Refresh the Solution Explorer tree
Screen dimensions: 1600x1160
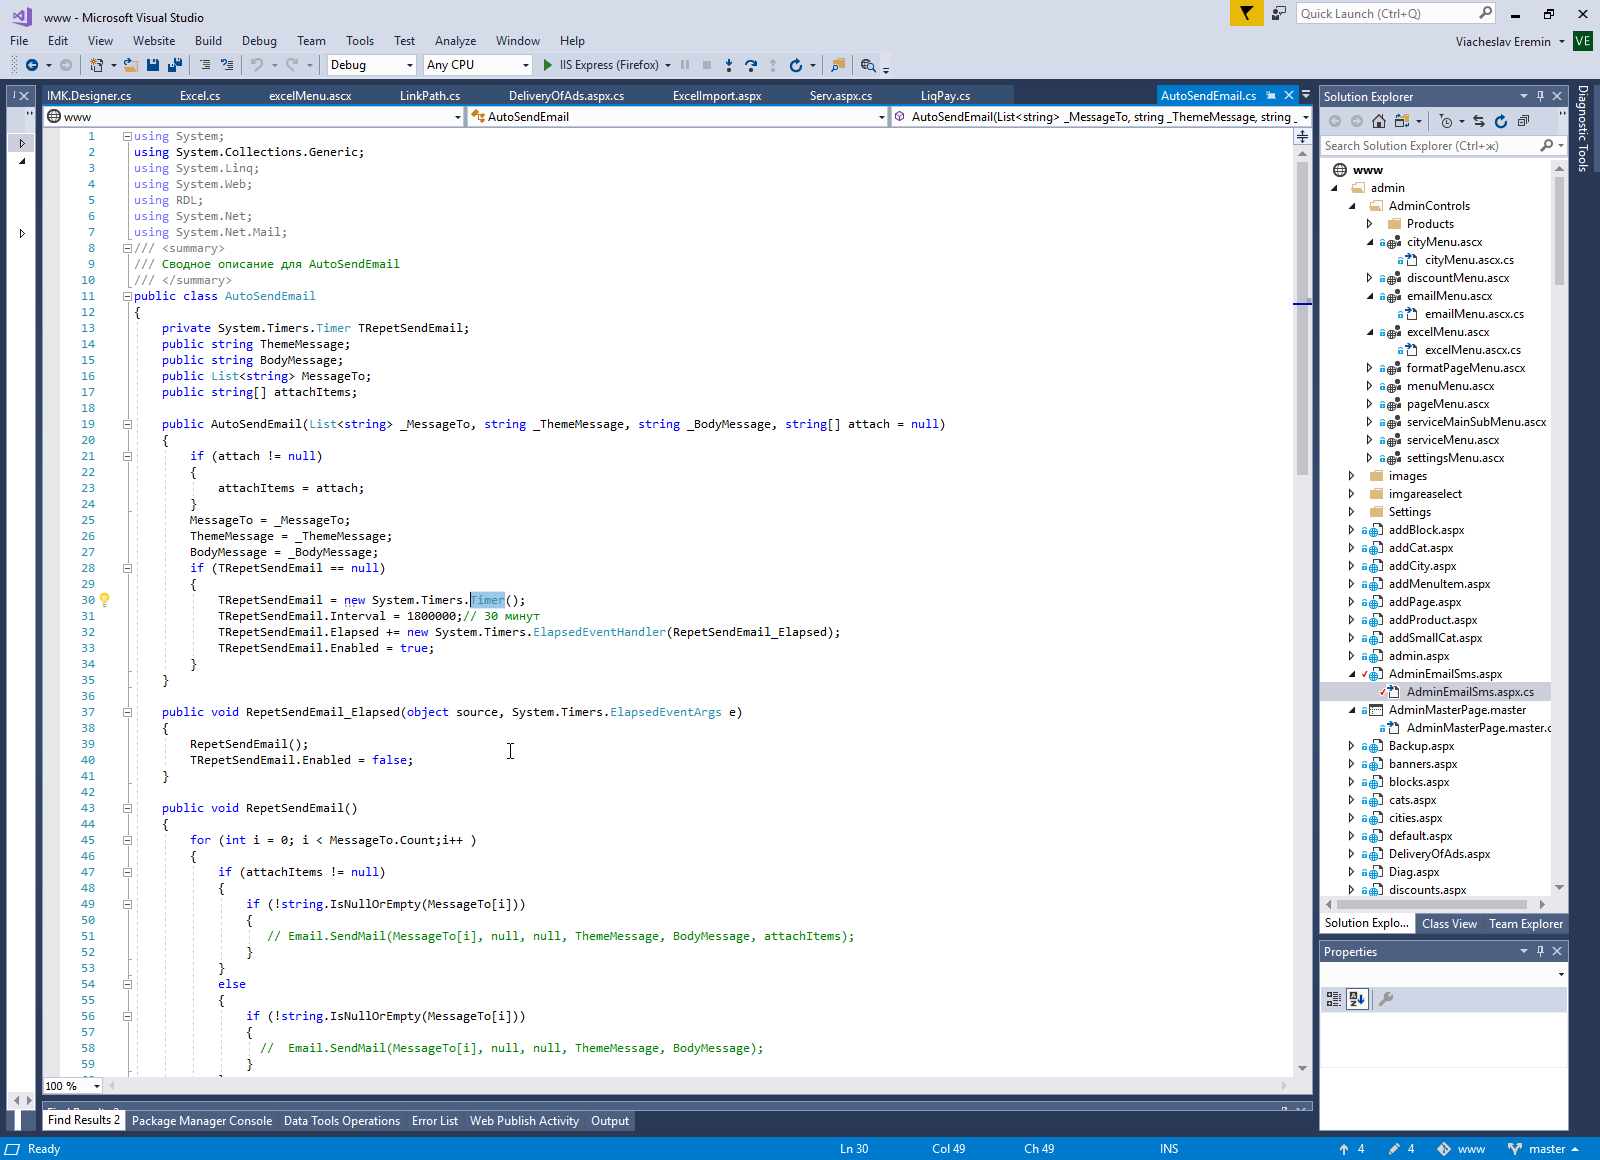coord(1501,121)
